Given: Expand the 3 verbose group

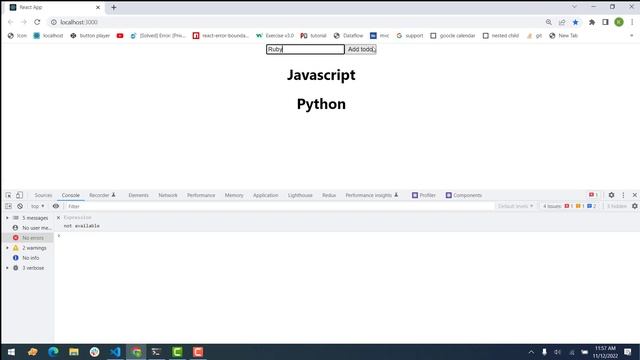Looking at the screenshot, I should point(7,268).
